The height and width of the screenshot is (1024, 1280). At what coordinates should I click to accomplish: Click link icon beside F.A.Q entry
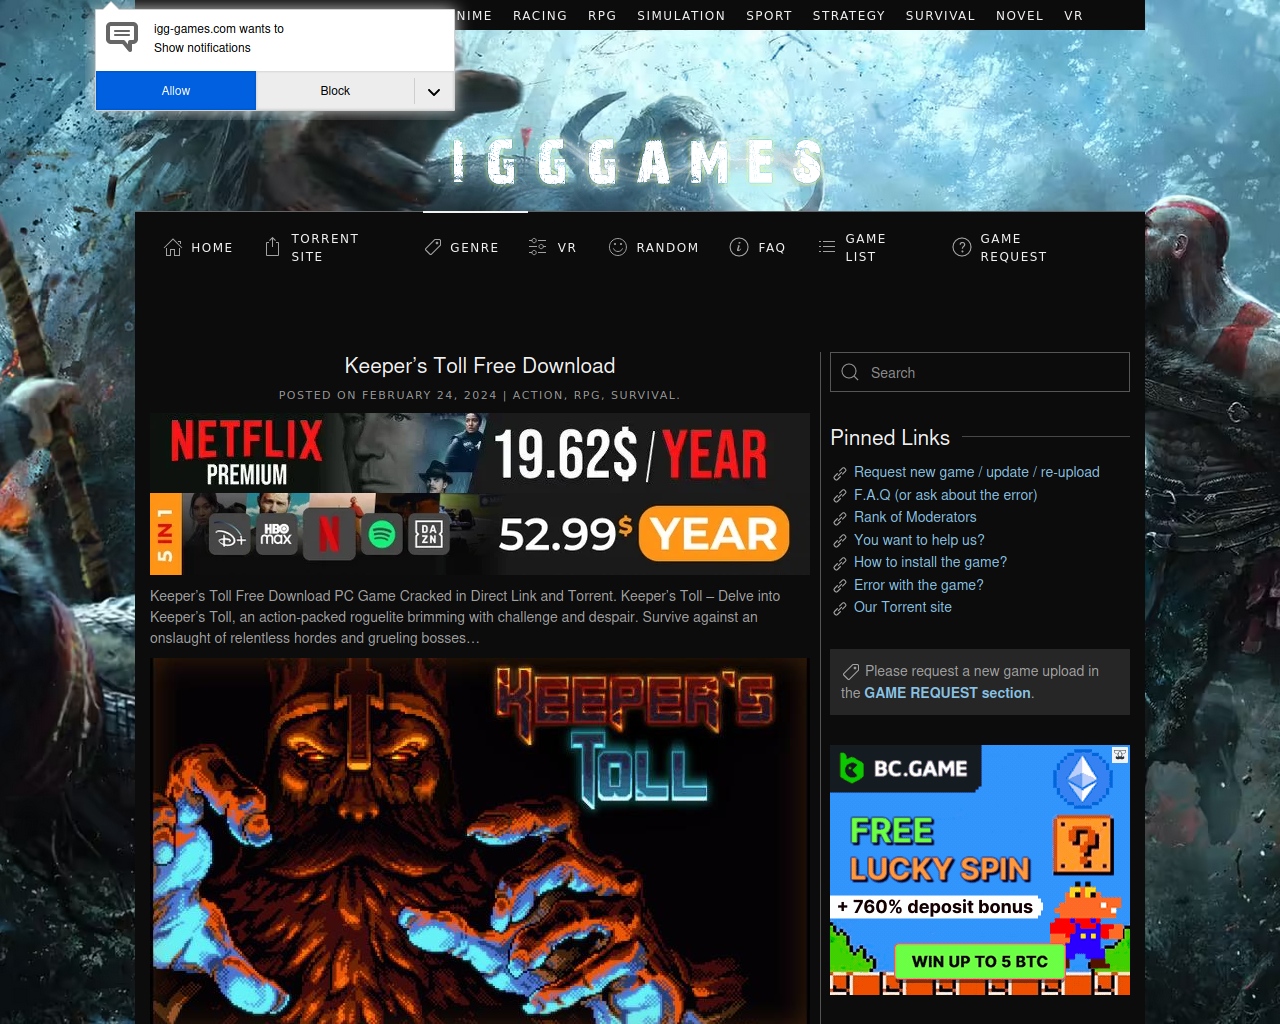[840, 496]
